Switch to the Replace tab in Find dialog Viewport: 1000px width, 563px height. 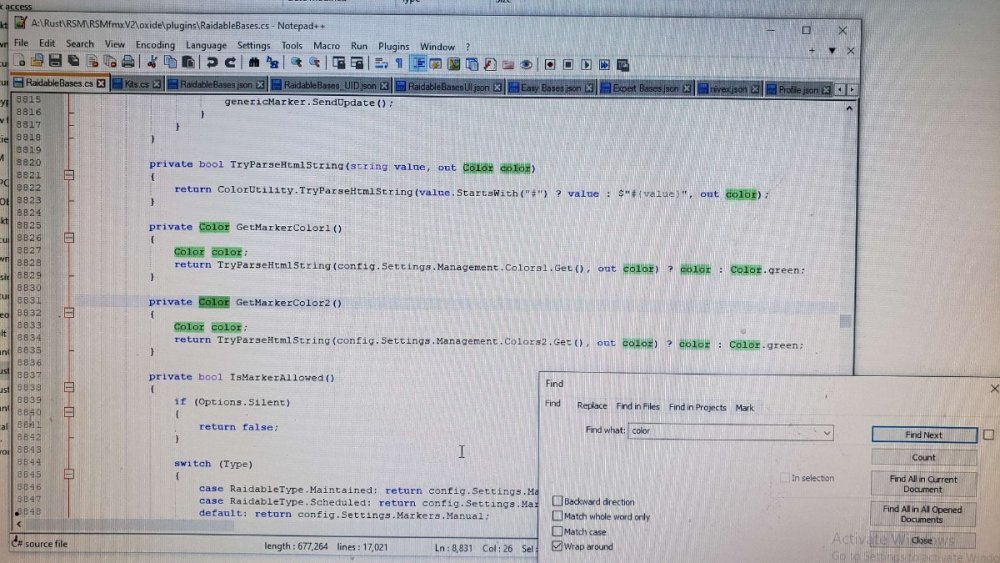[x=591, y=406]
